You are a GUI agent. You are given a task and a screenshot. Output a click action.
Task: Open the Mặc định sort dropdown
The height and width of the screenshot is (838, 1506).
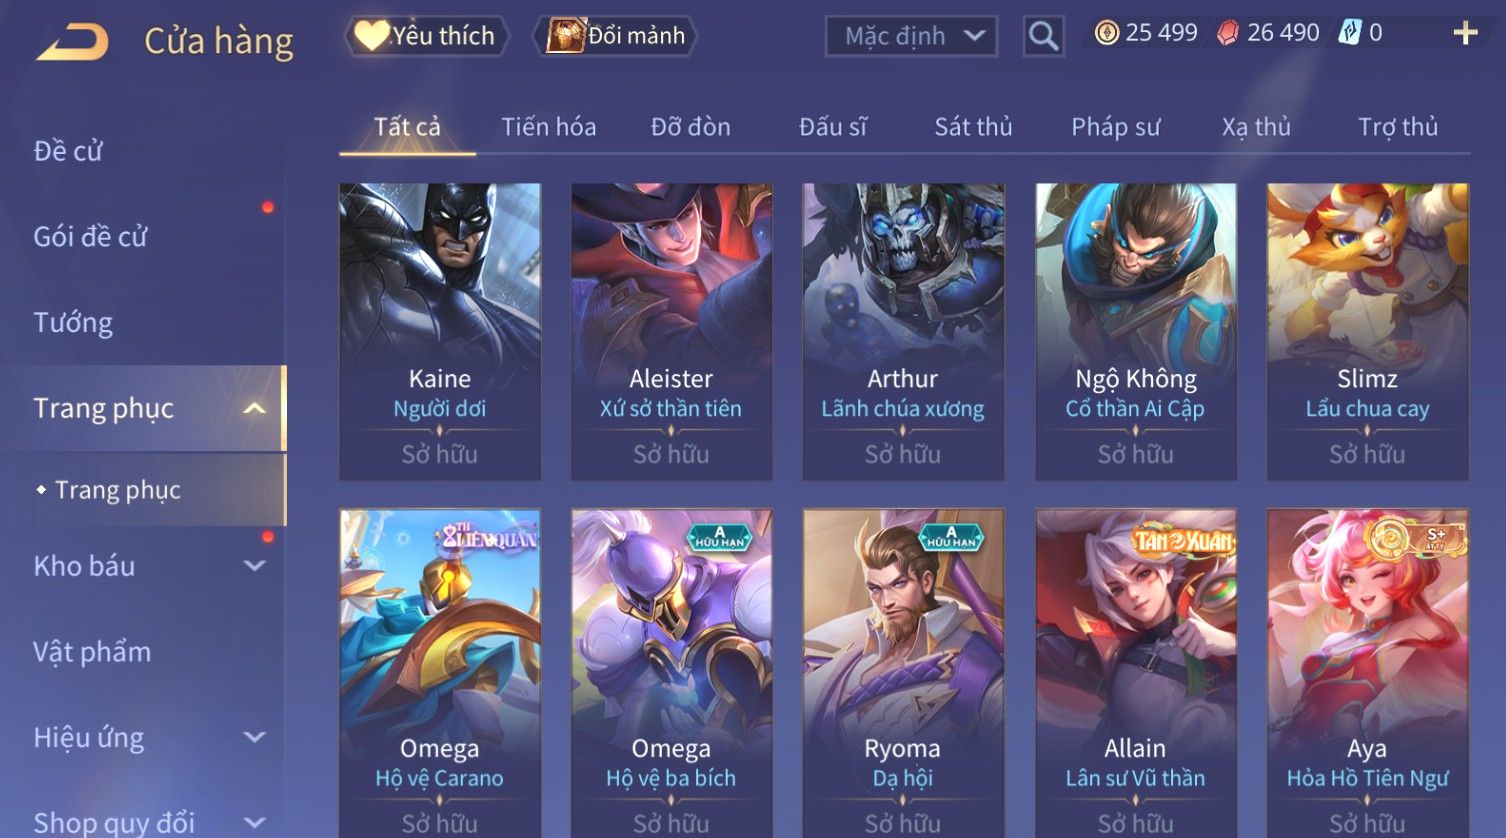(x=911, y=36)
